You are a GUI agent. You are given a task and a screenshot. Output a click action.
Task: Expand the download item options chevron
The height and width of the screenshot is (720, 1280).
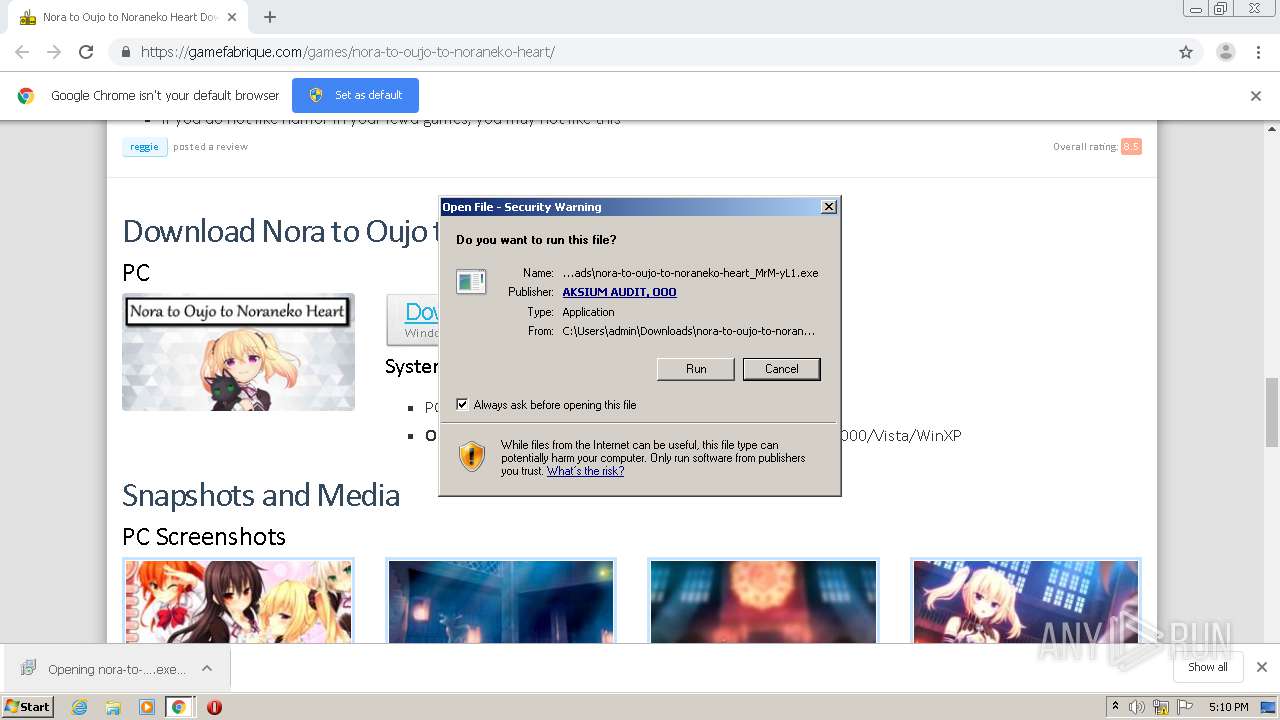click(207, 669)
